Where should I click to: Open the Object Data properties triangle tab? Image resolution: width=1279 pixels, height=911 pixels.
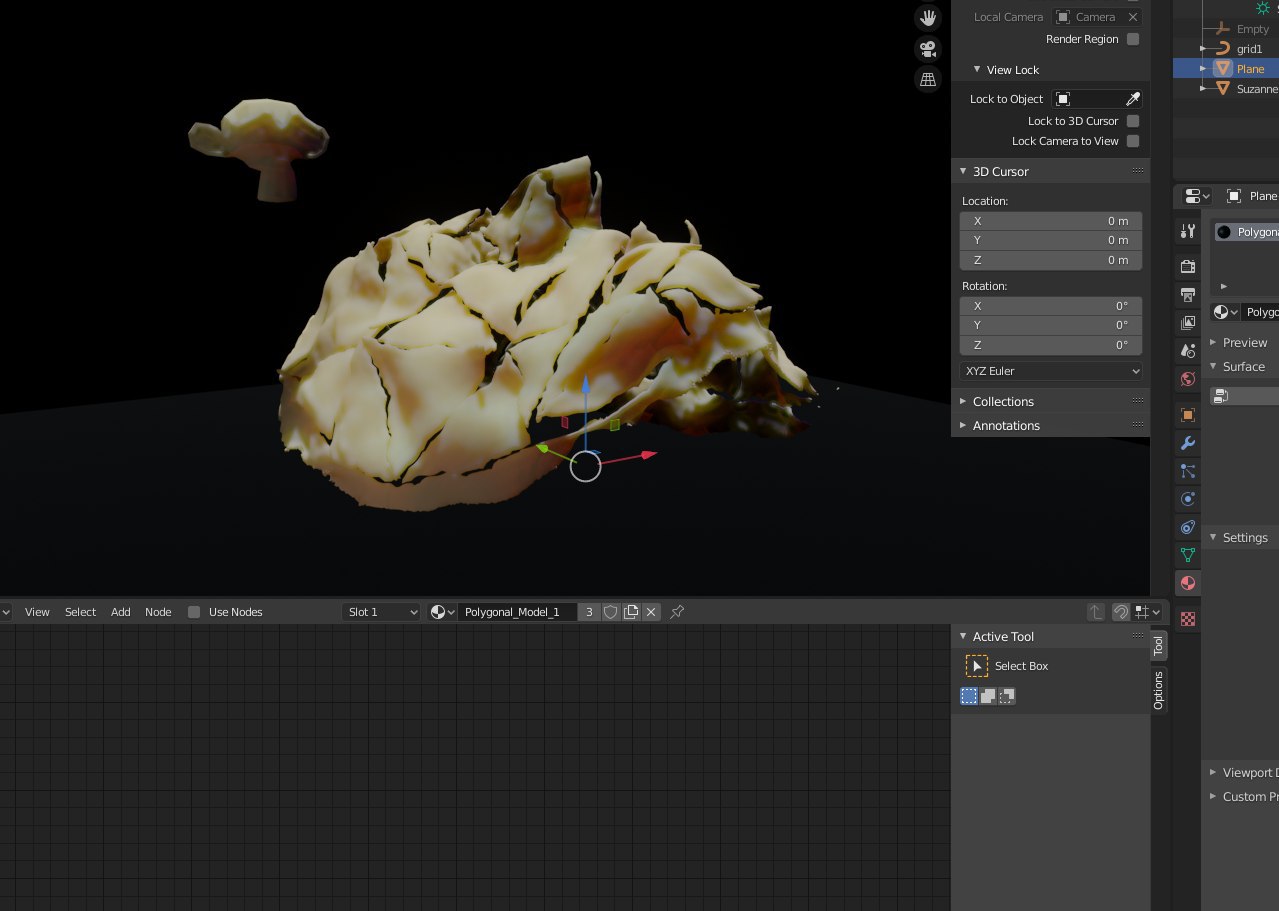[x=1188, y=555]
